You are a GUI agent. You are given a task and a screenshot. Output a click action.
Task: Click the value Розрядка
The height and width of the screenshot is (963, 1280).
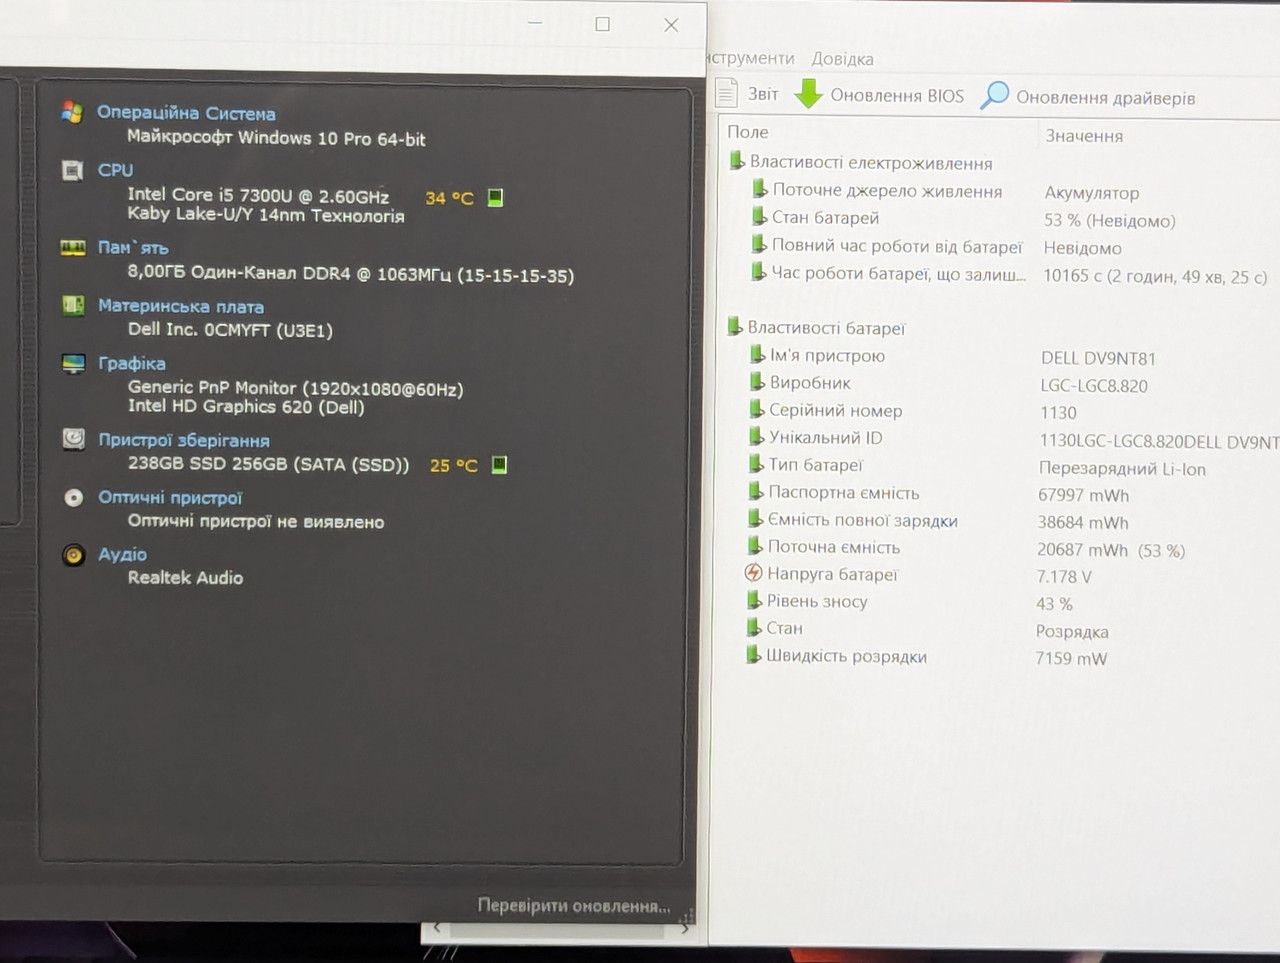click(x=1072, y=632)
